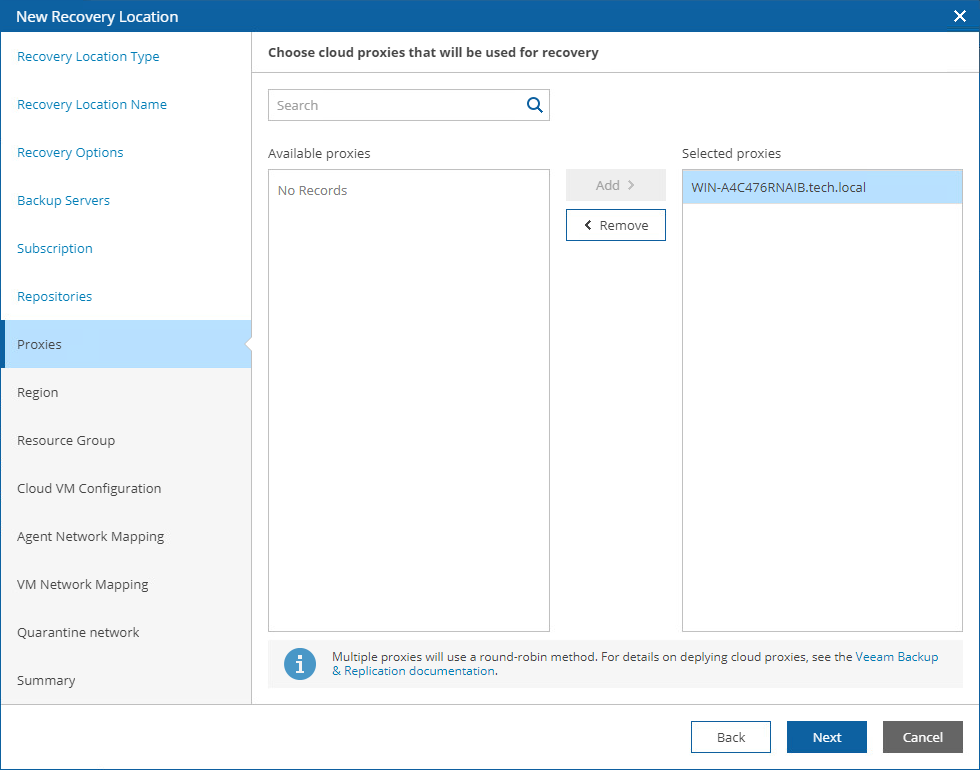Screen dimensions: 980x770
Task: Select WIN-A4C476RNAIB.tech.local proxy entry
Action: [778, 187]
